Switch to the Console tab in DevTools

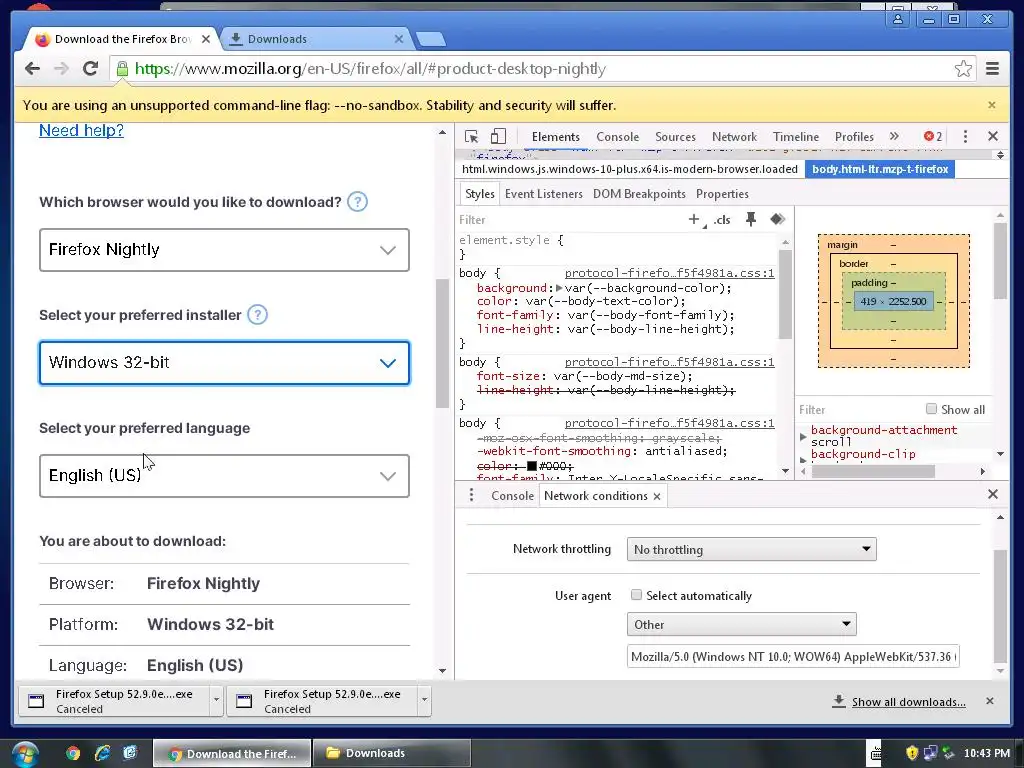(x=617, y=136)
